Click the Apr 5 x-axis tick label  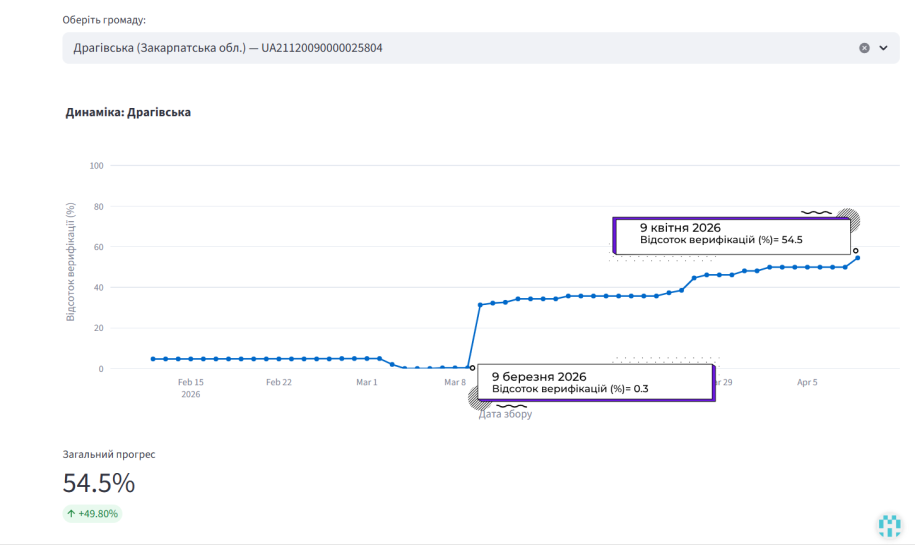[x=809, y=382]
